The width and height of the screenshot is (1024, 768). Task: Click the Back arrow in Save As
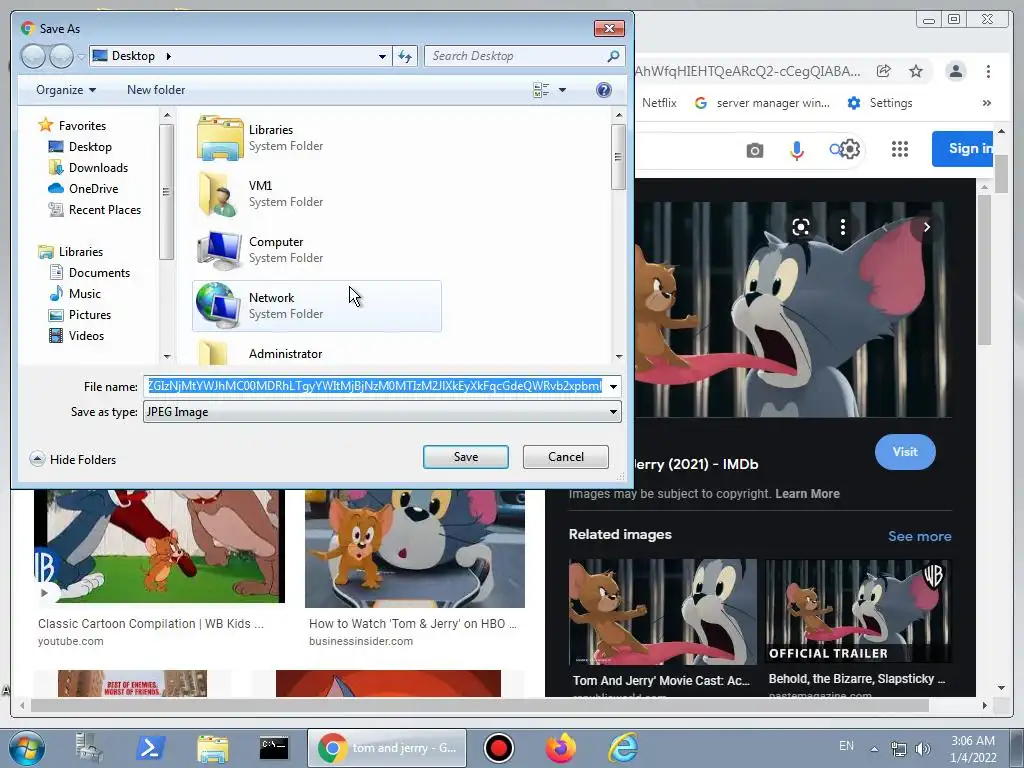33,56
